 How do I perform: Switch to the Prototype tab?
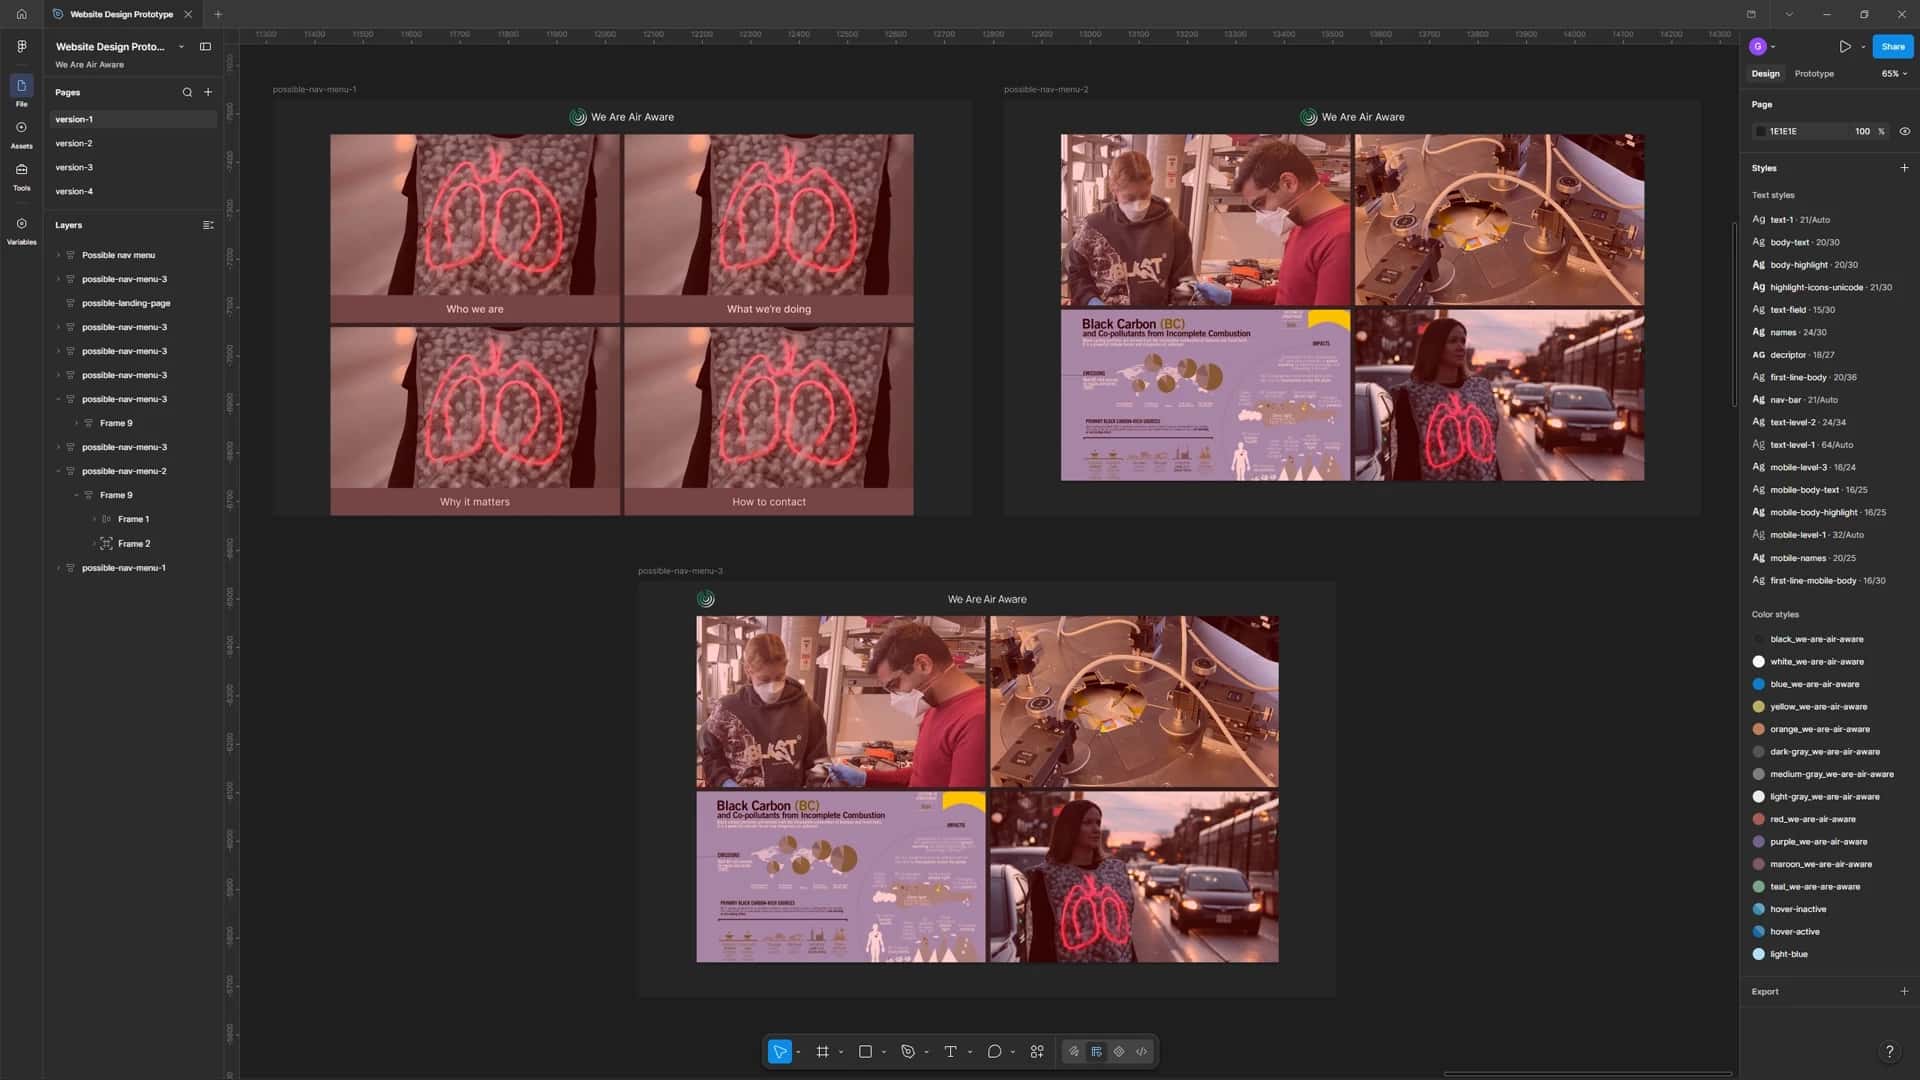coord(1814,73)
